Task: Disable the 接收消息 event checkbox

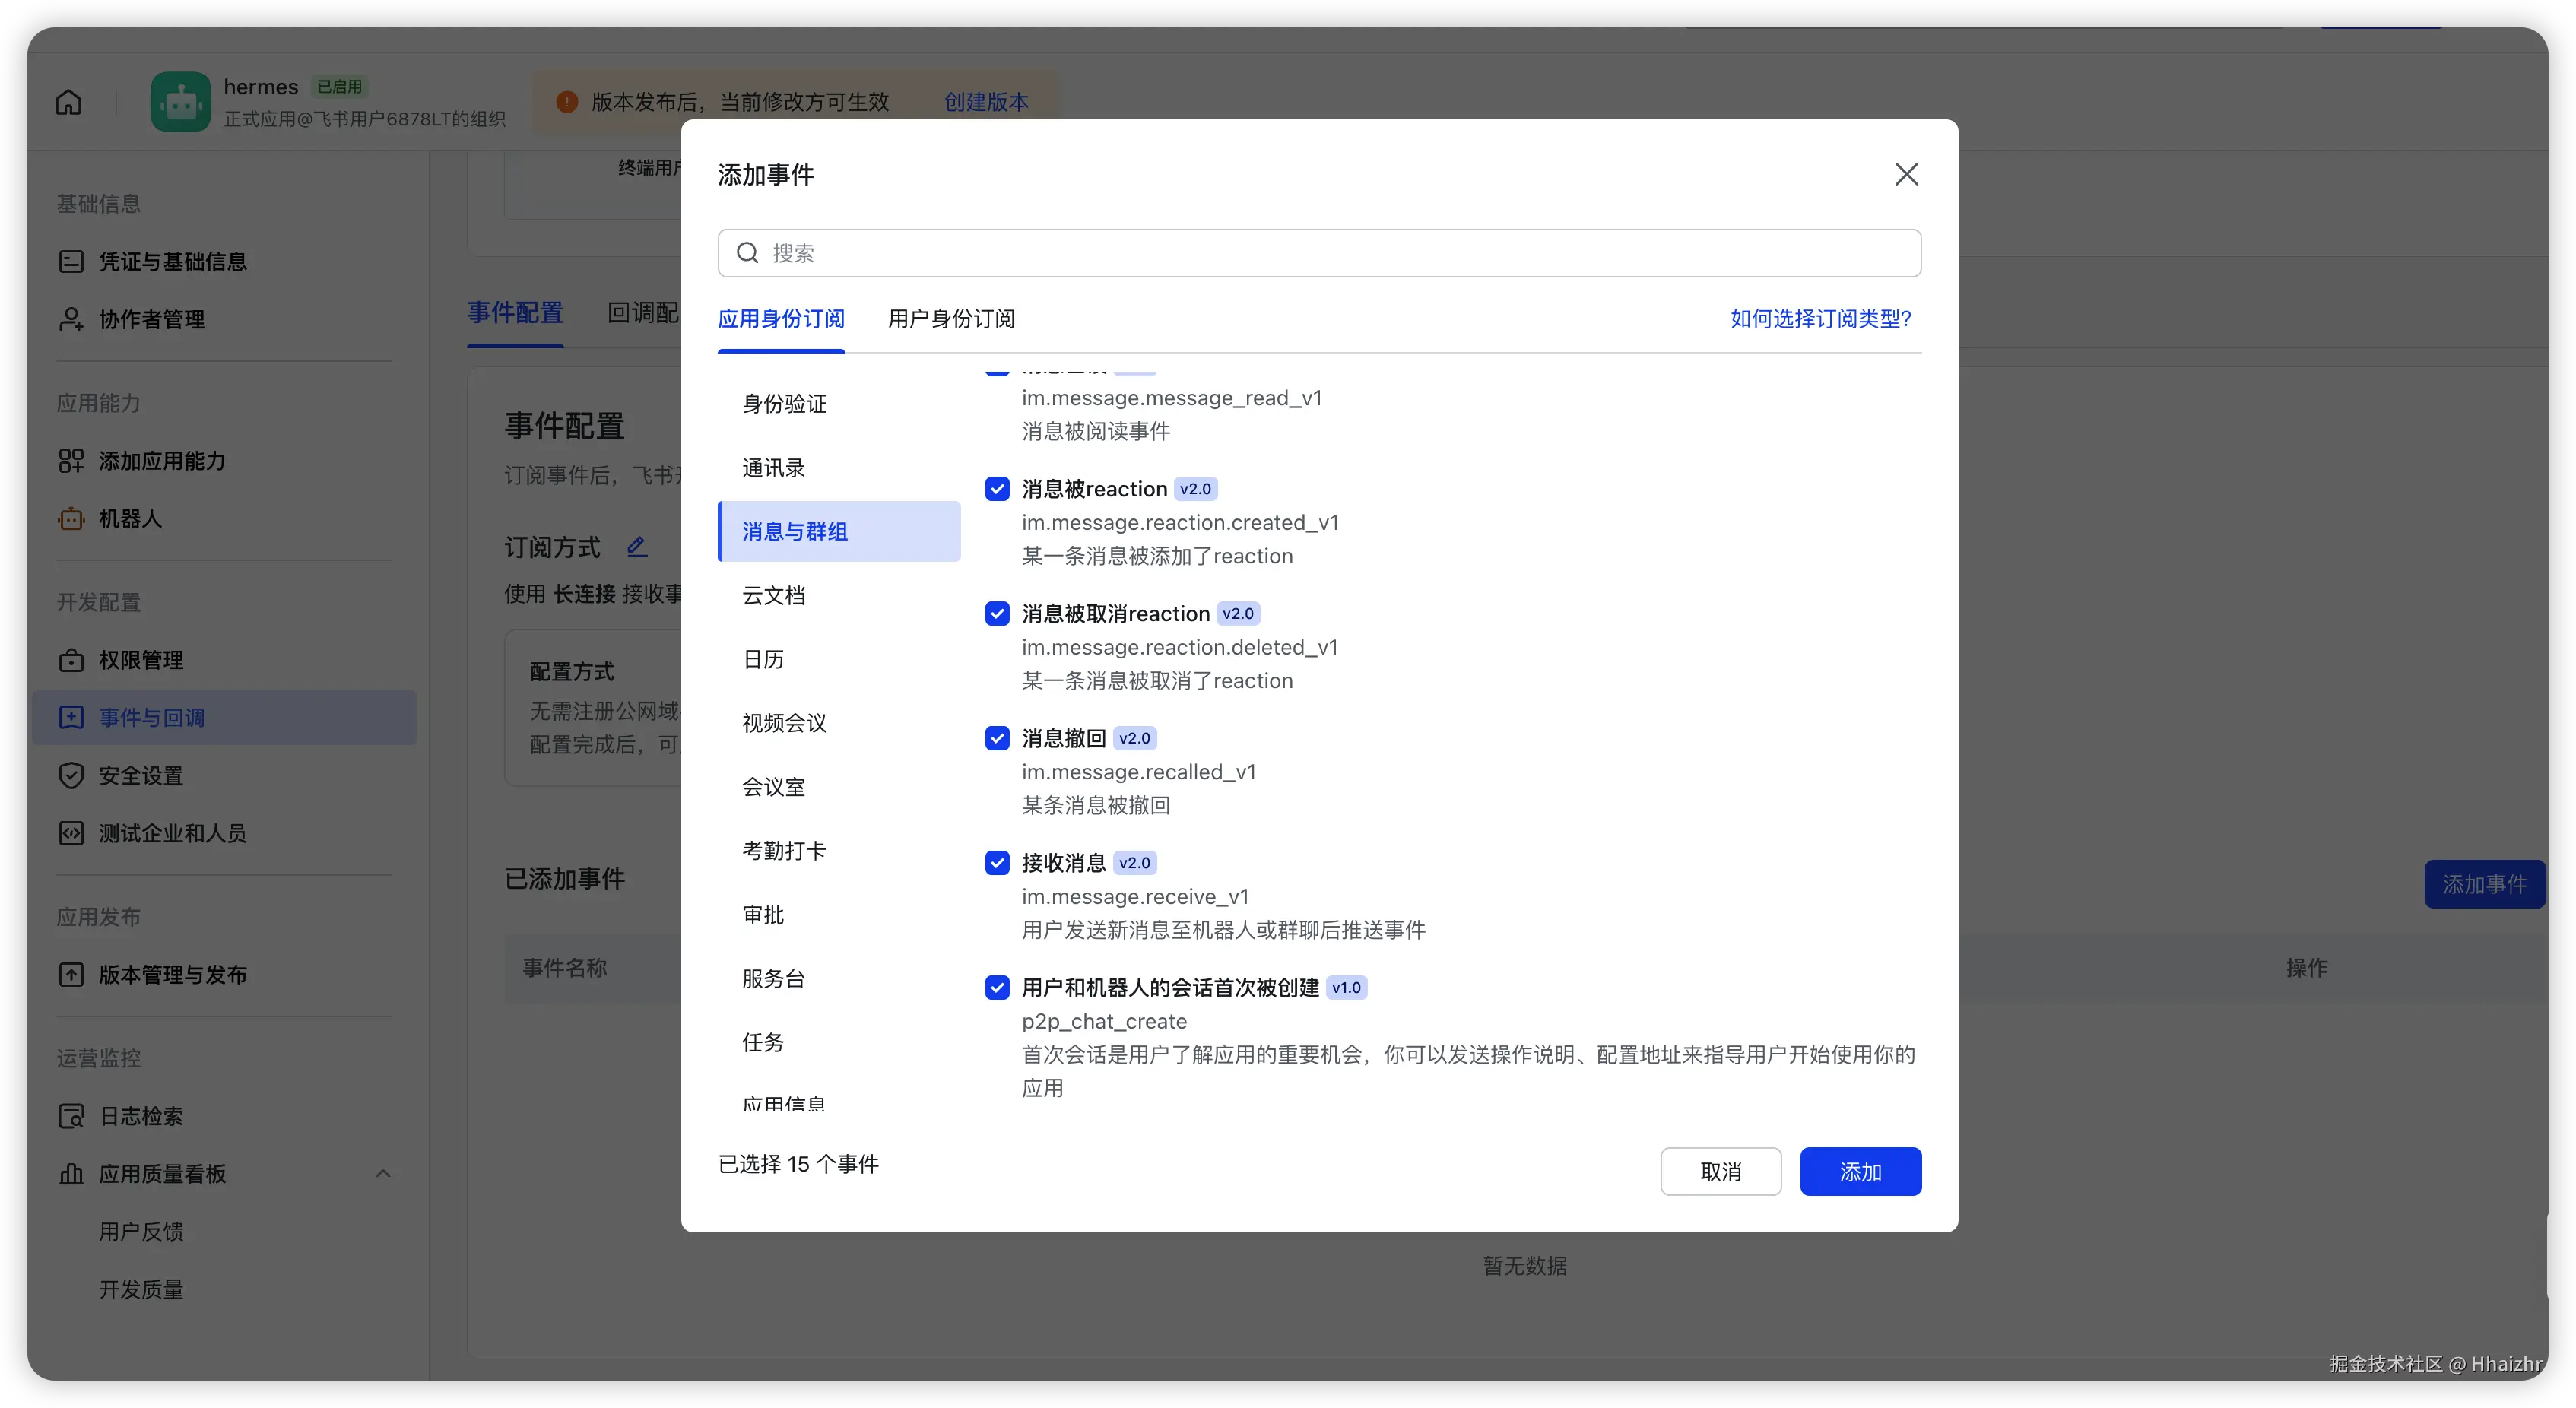Action: (997, 862)
